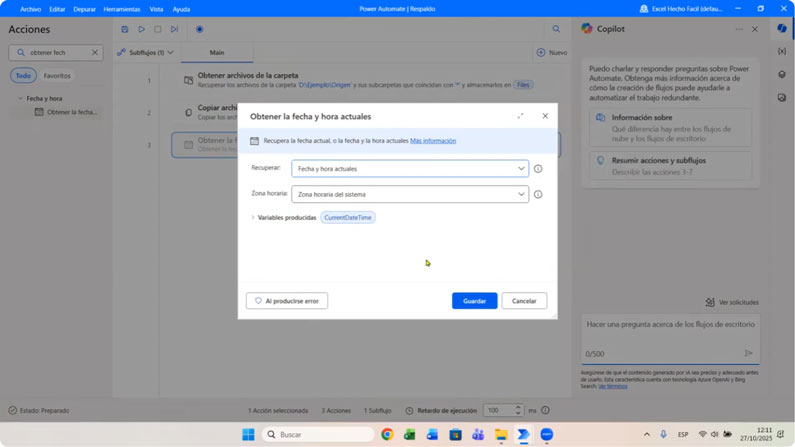795x447 pixels.
Task: Click the Nuevo button
Action: click(552, 53)
